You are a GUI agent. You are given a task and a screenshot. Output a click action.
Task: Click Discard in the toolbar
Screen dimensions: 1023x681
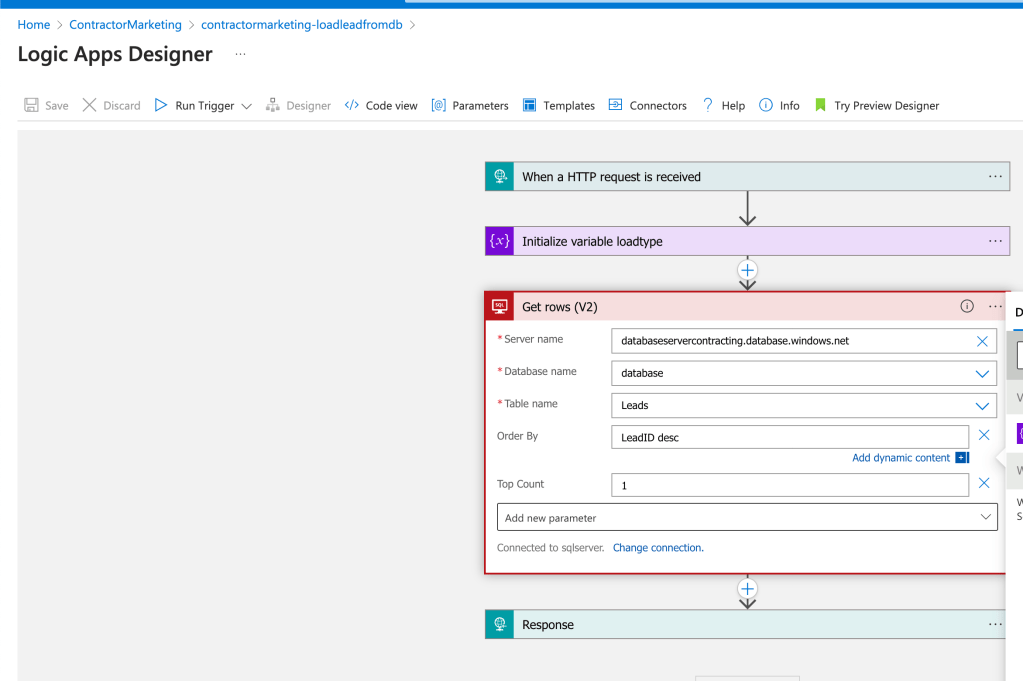click(112, 105)
